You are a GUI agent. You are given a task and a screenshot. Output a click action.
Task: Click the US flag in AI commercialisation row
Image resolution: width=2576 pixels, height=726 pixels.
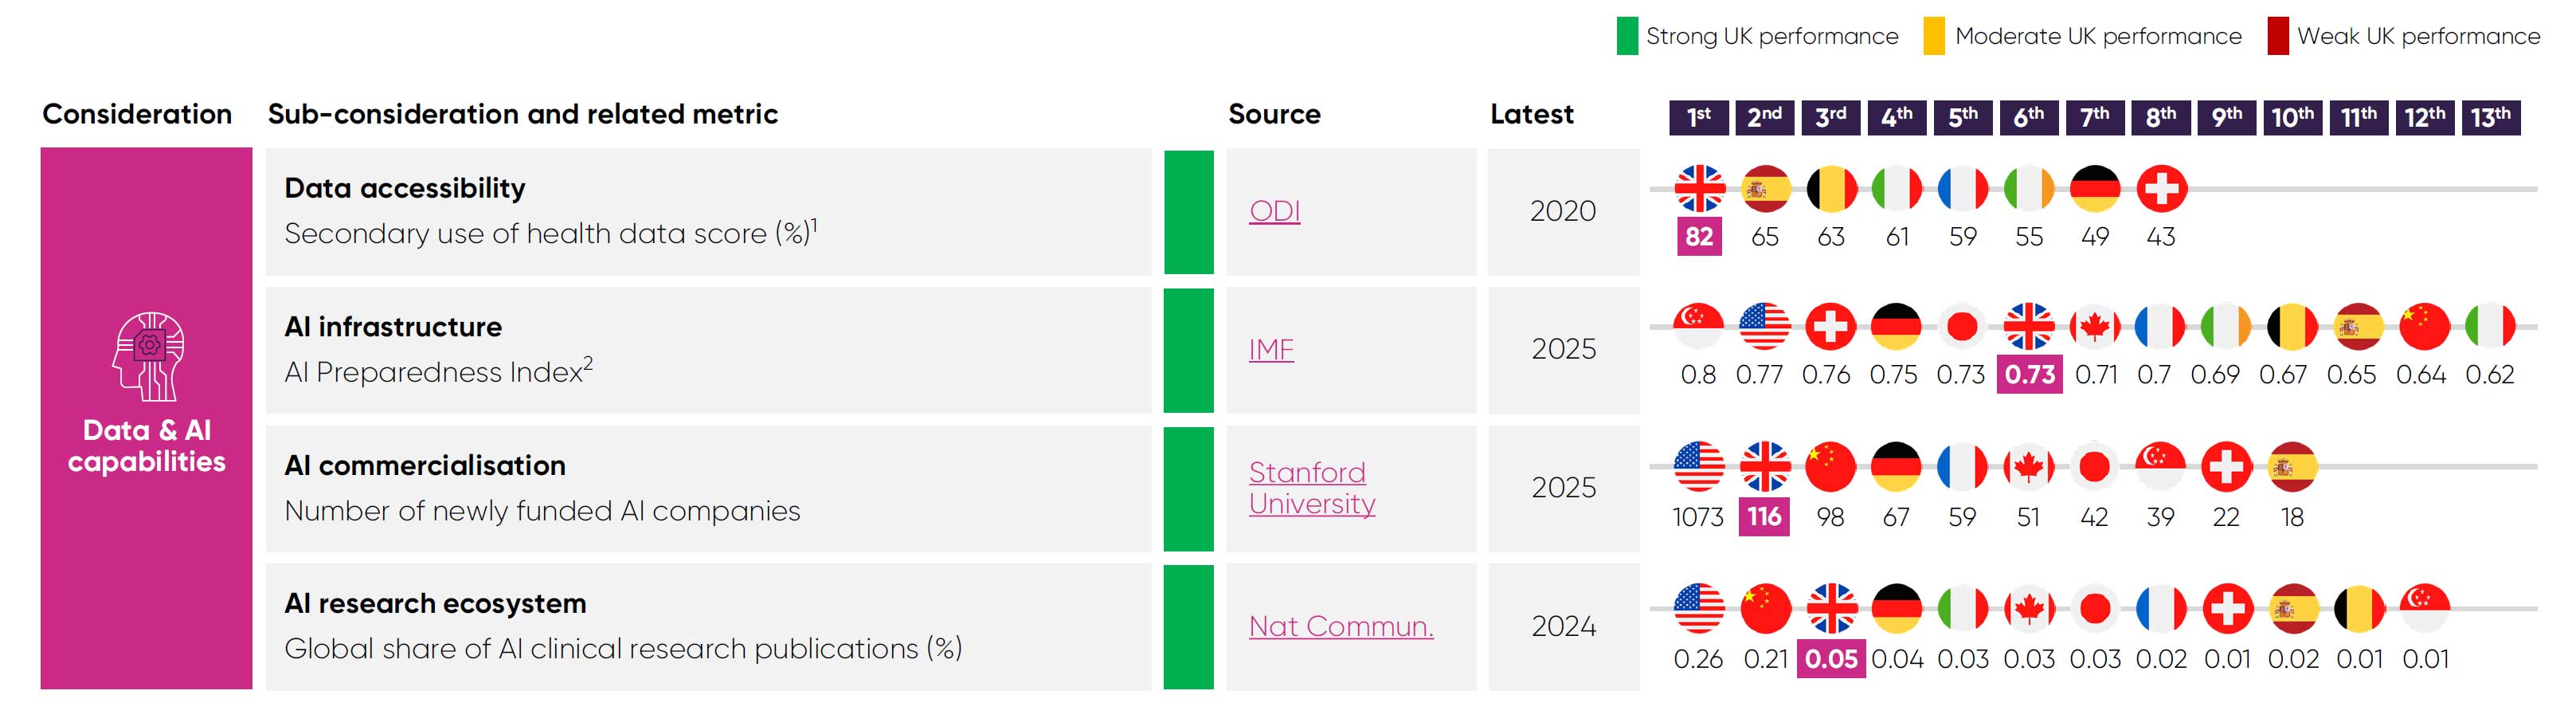point(1699,466)
